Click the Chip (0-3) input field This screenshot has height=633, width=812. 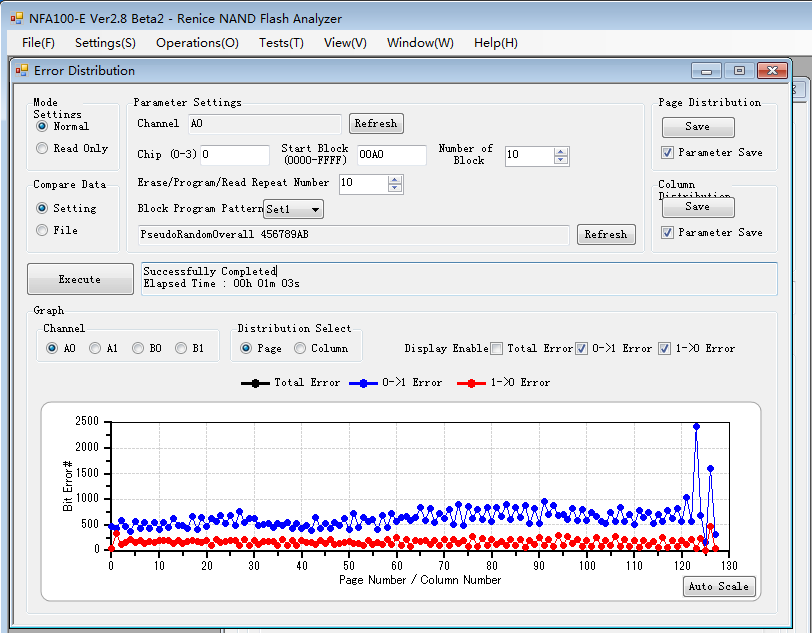(x=235, y=155)
